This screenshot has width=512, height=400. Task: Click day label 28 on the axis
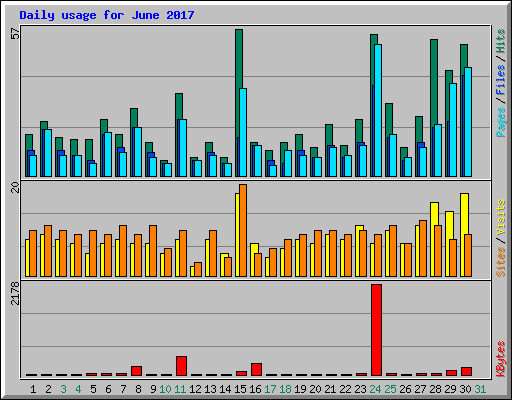(435, 389)
